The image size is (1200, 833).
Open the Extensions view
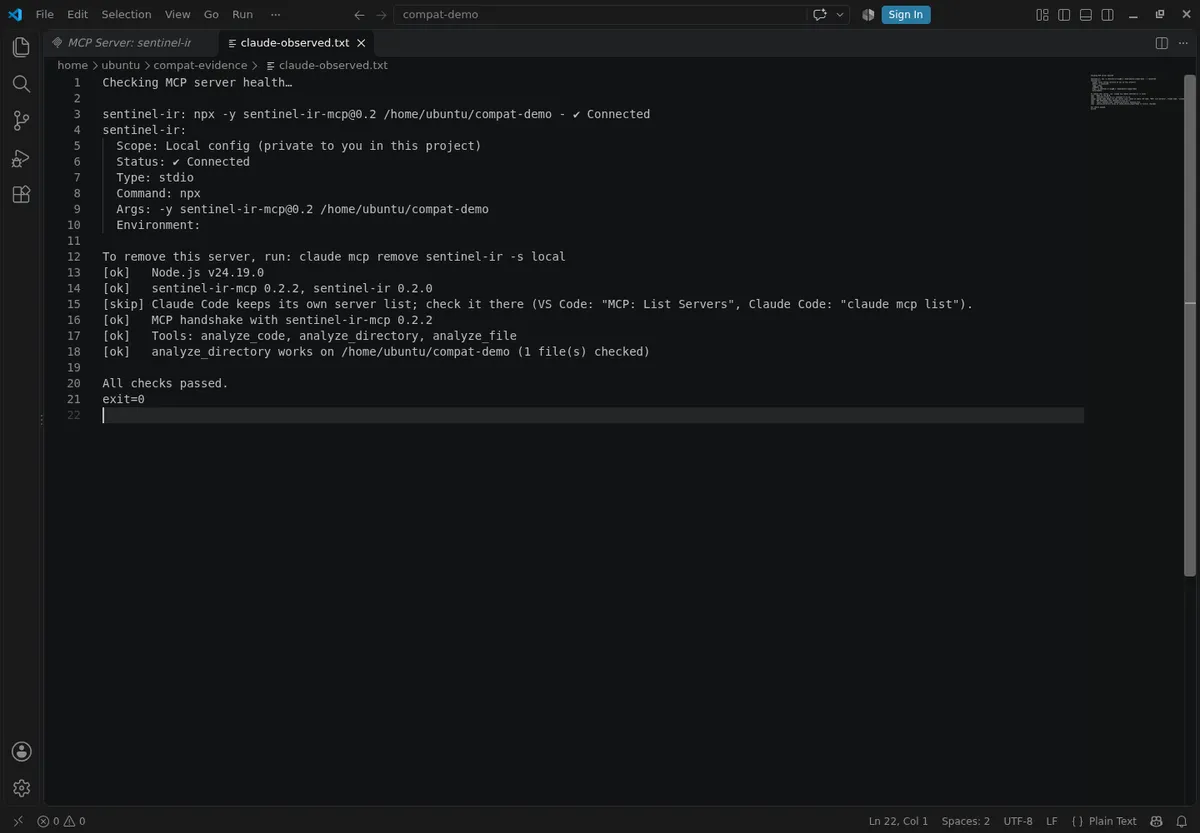[x=21, y=195]
